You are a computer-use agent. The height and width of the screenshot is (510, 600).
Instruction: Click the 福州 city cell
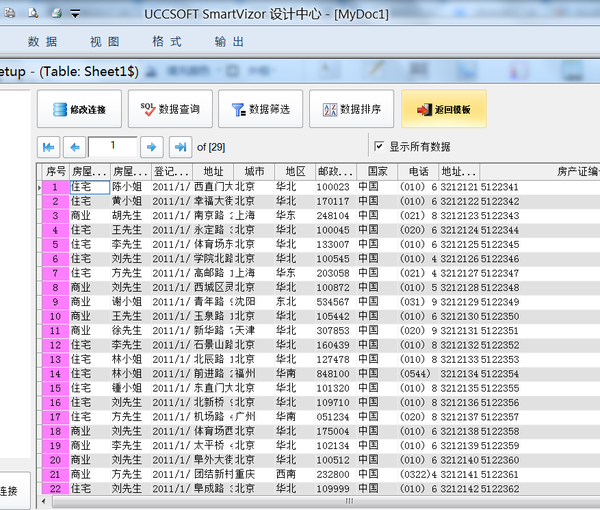pos(254,374)
